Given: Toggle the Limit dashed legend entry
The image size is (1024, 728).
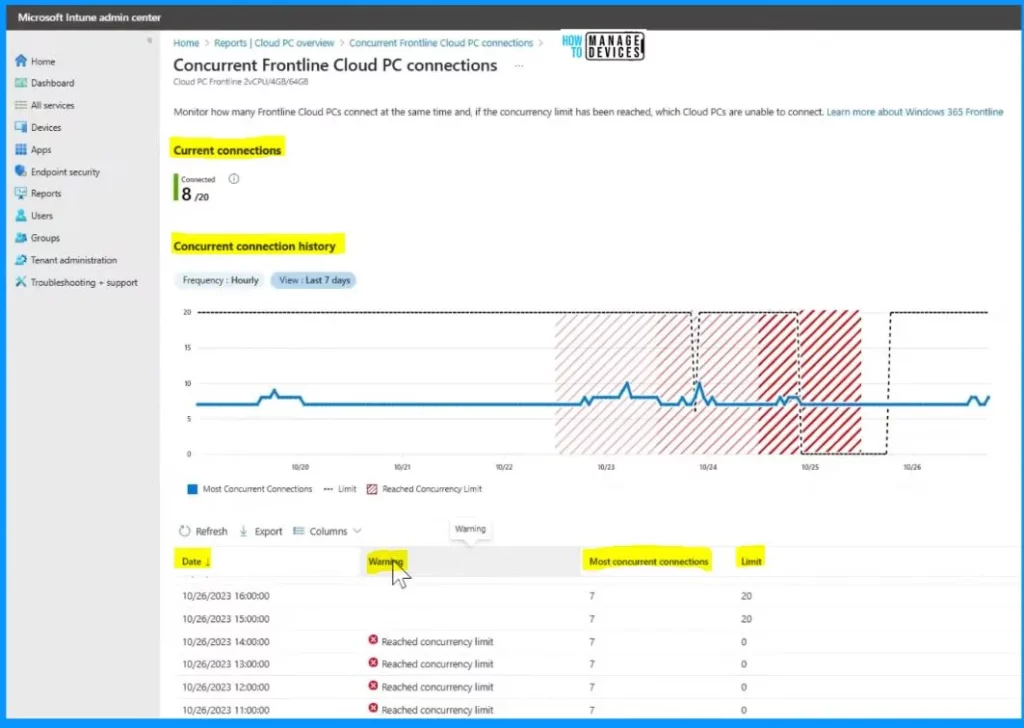Looking at the screenshot, I should [x=340, y=488].
